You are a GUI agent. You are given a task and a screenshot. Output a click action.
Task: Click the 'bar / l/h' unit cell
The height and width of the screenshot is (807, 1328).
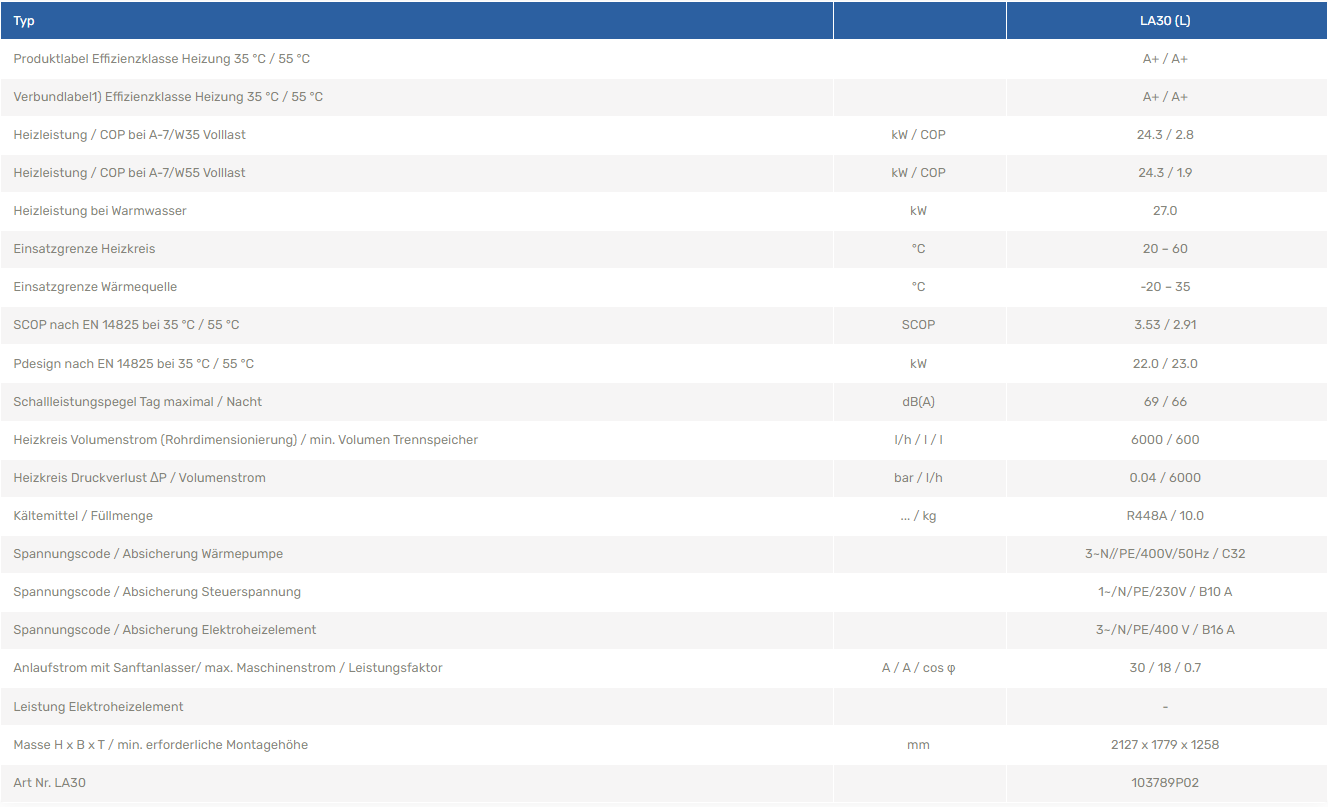point(918,478)
